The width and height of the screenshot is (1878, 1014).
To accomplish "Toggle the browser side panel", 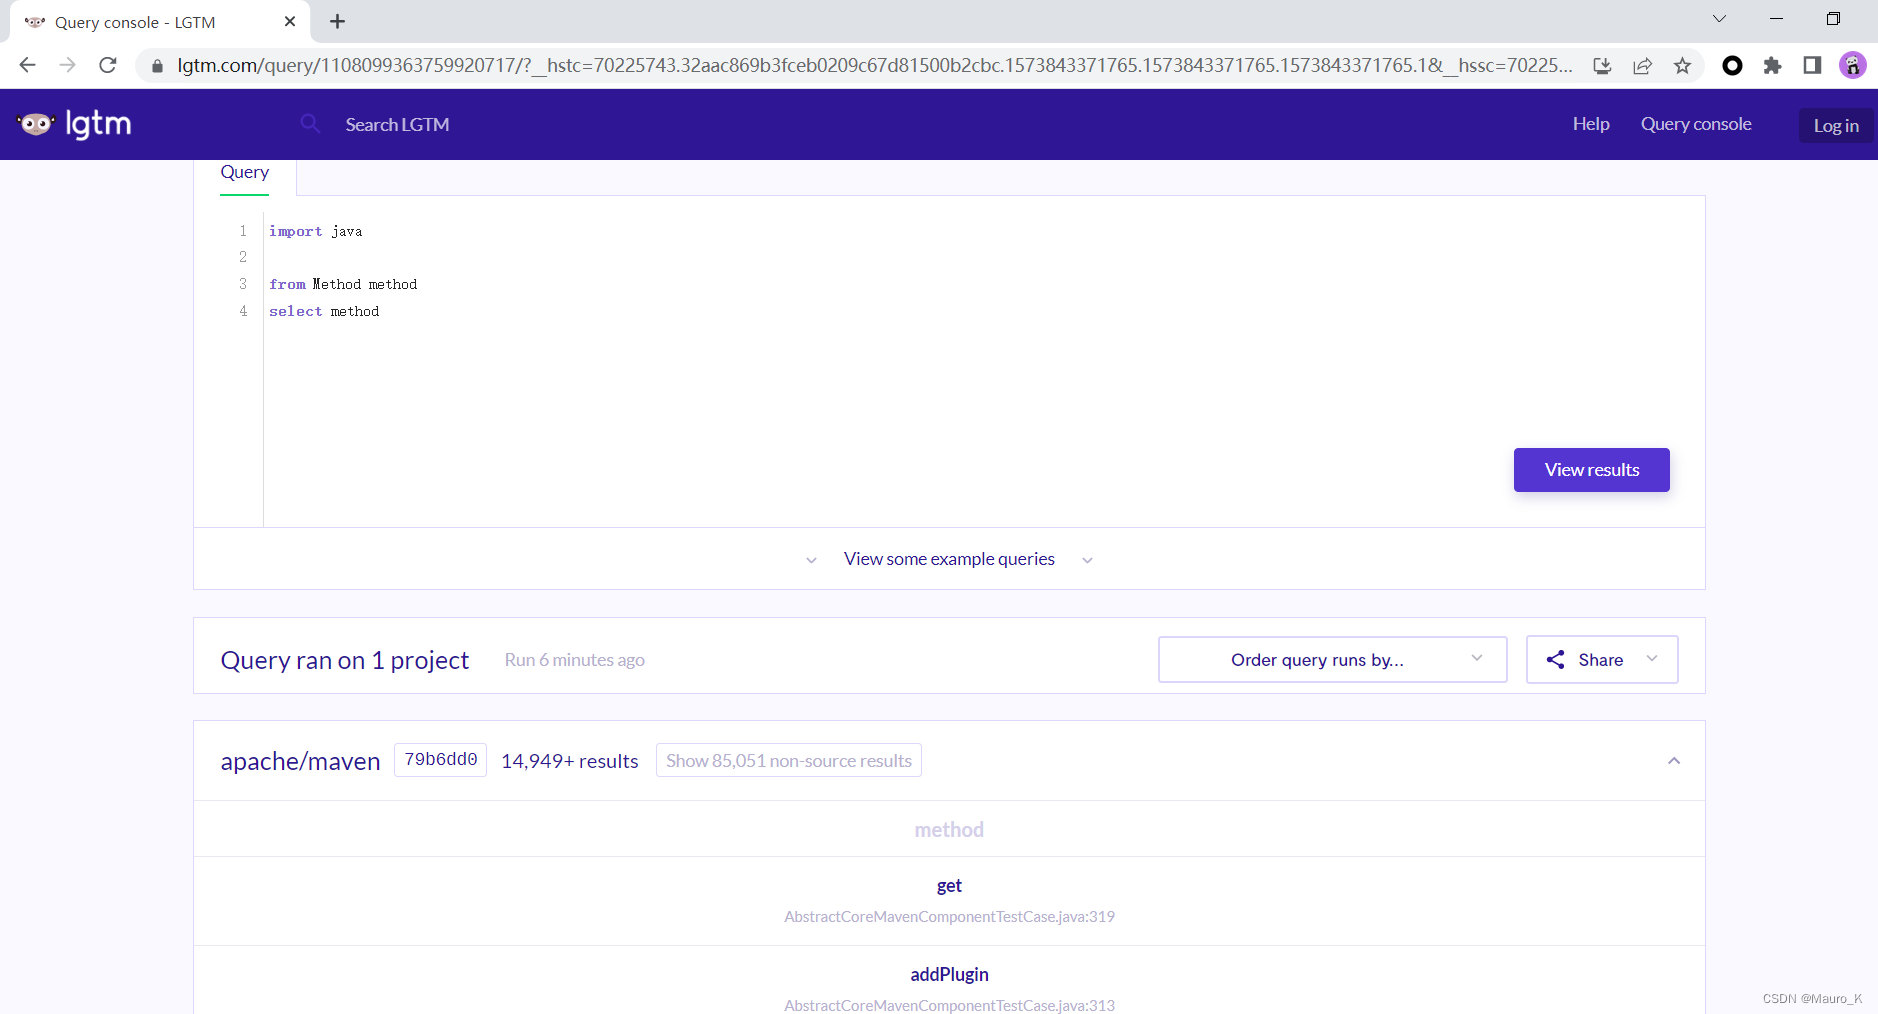I will click(1812, 66).
